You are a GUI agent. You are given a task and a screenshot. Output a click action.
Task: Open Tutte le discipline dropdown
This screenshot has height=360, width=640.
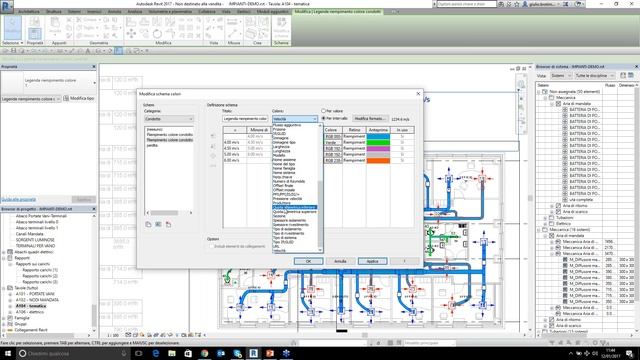pos(594,76)
